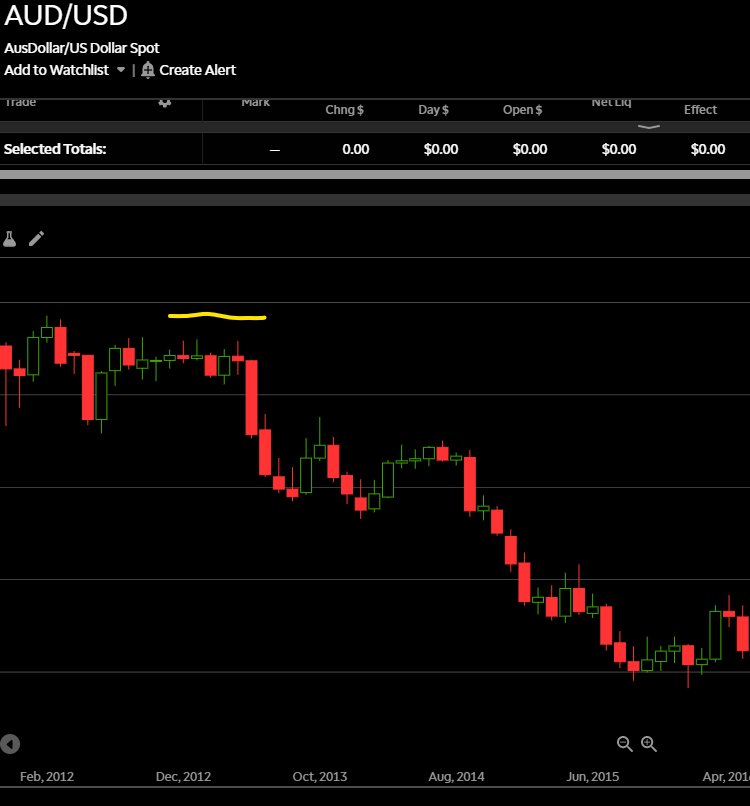Click the Create Alert bell icon
This screenshot has width=750, height=806.
point(148,70)
